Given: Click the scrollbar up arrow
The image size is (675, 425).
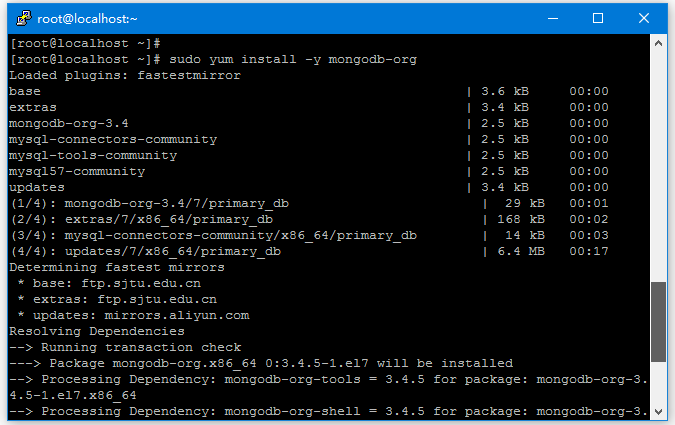Looking at the screenshot, I should click(x=658, y=43).
